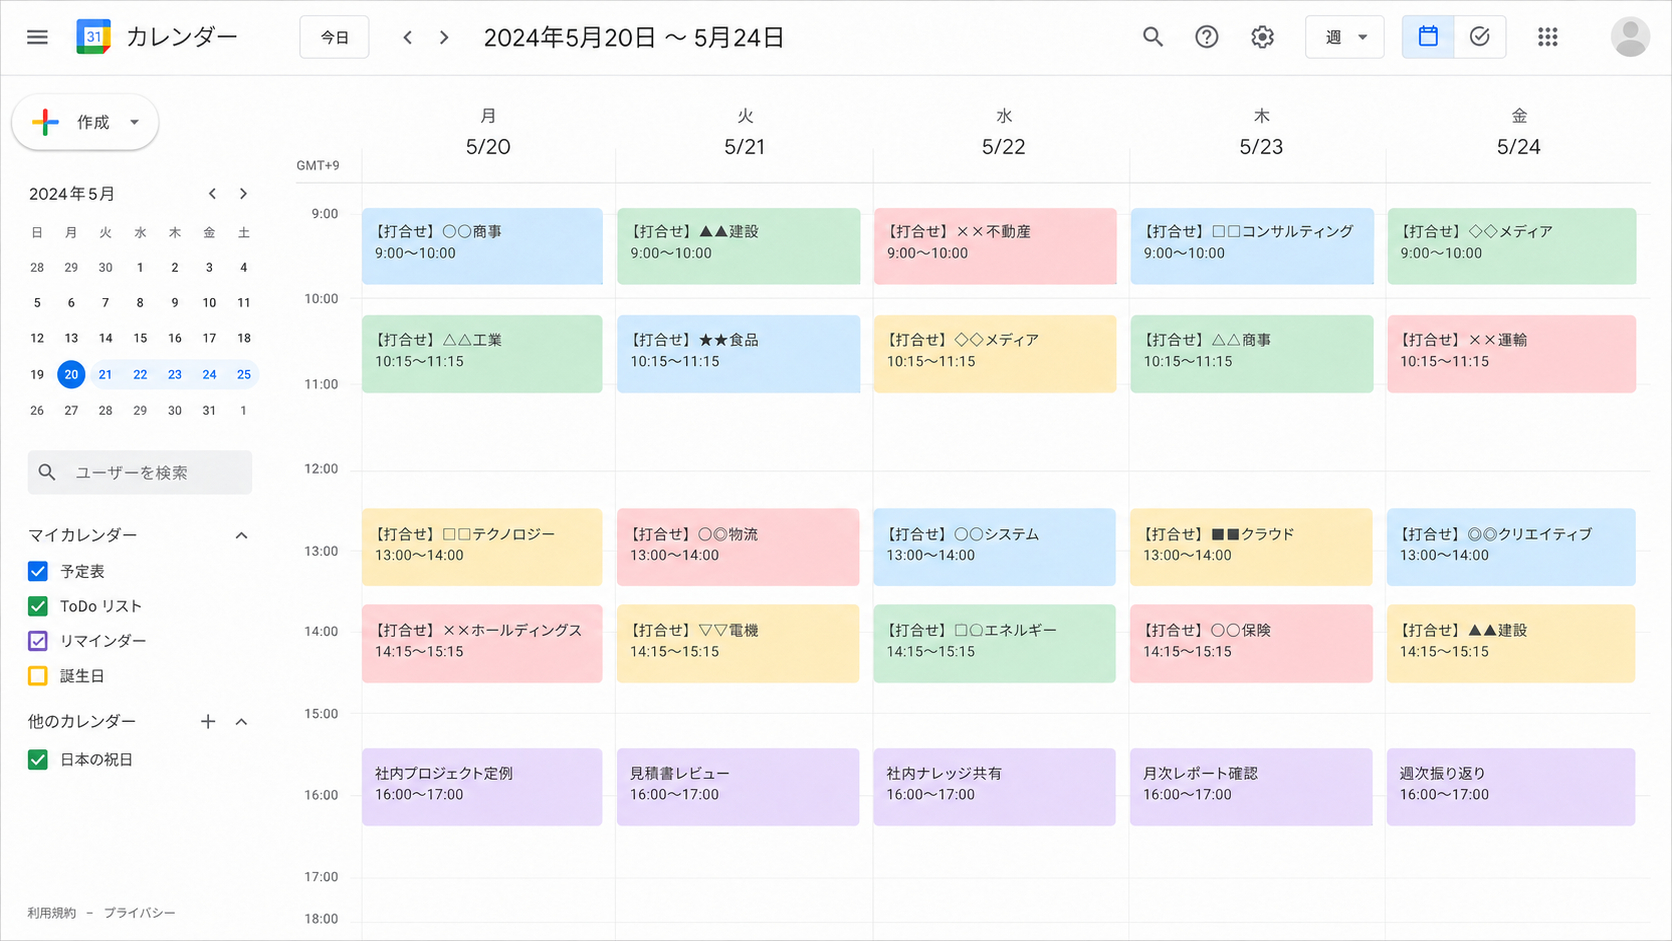Open the settings gear menu
The height and width of the screenshot is (941, 1672).
click(x=1262, y=37)
